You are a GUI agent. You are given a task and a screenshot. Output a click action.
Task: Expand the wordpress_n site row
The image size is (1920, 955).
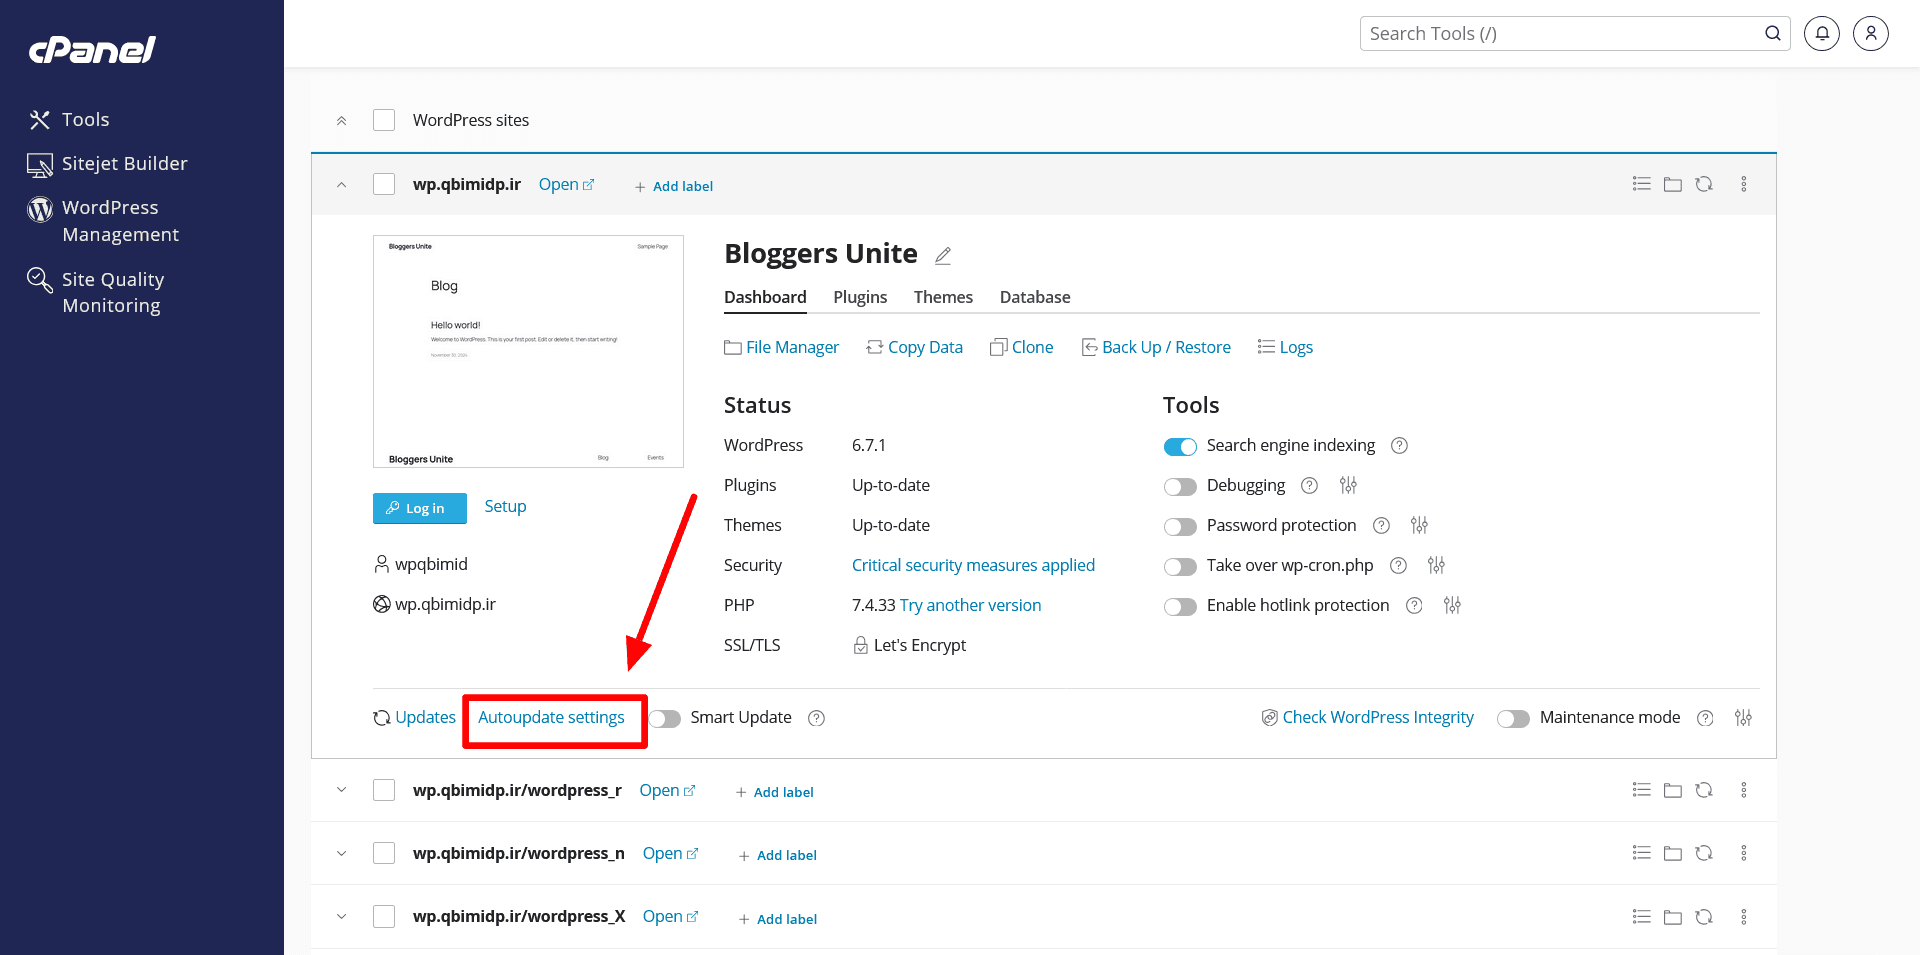(341, 853)
